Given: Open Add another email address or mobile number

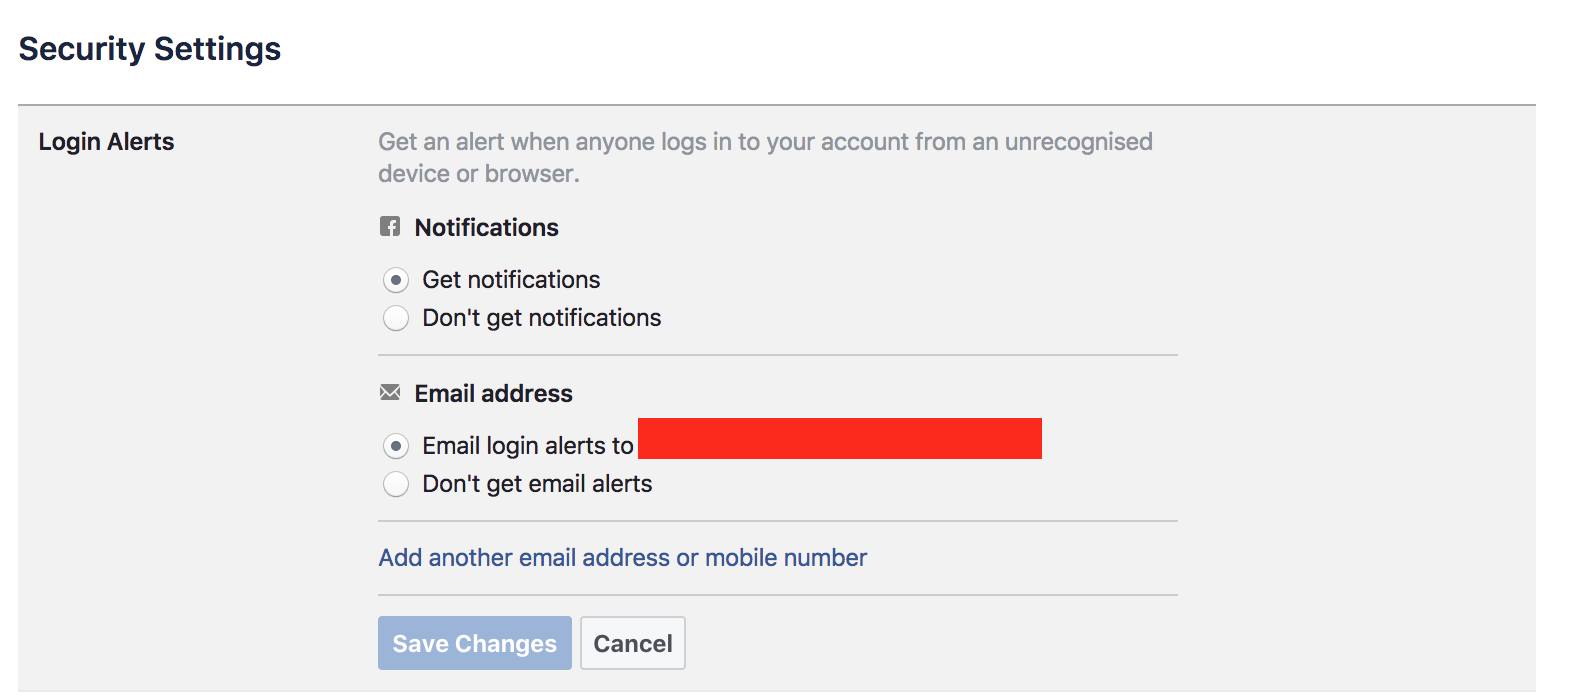Looking at the screenshot, I should (623, 557).
